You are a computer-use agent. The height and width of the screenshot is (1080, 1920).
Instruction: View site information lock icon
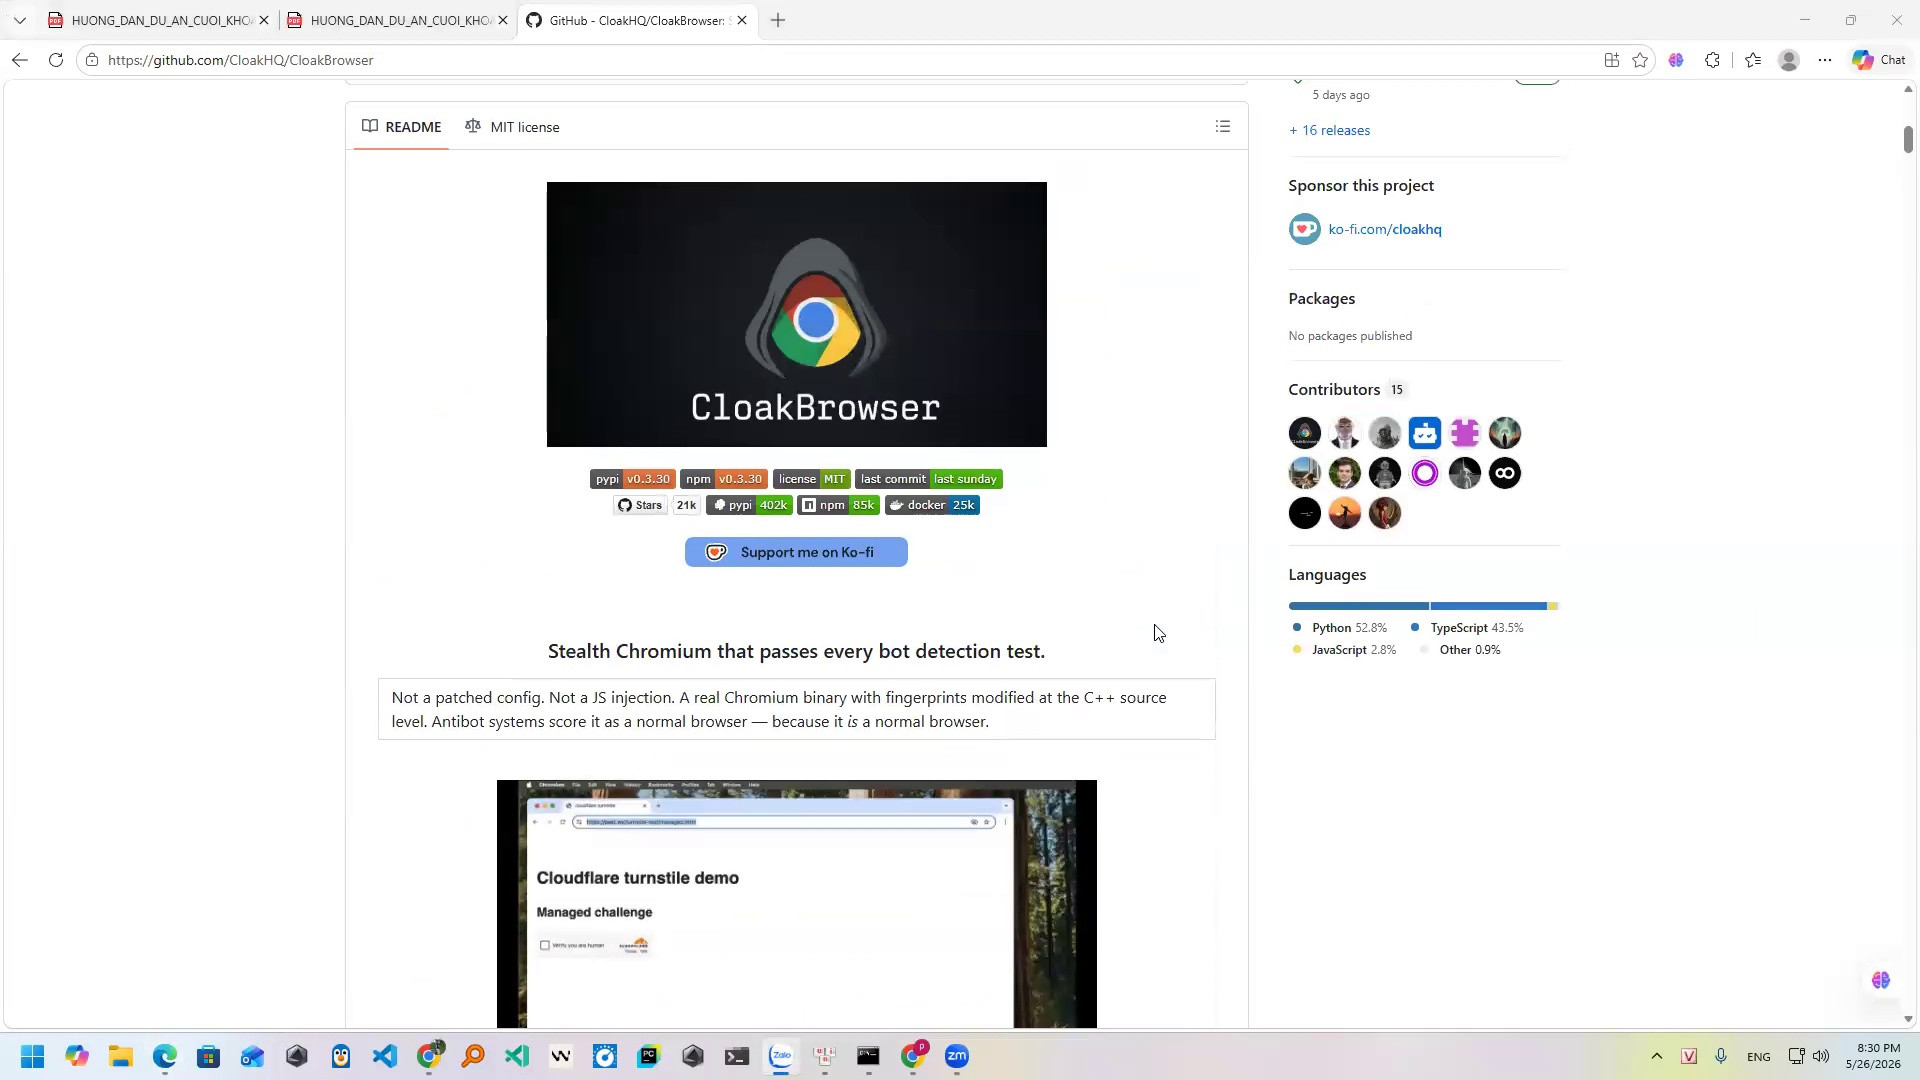[92, 60]
